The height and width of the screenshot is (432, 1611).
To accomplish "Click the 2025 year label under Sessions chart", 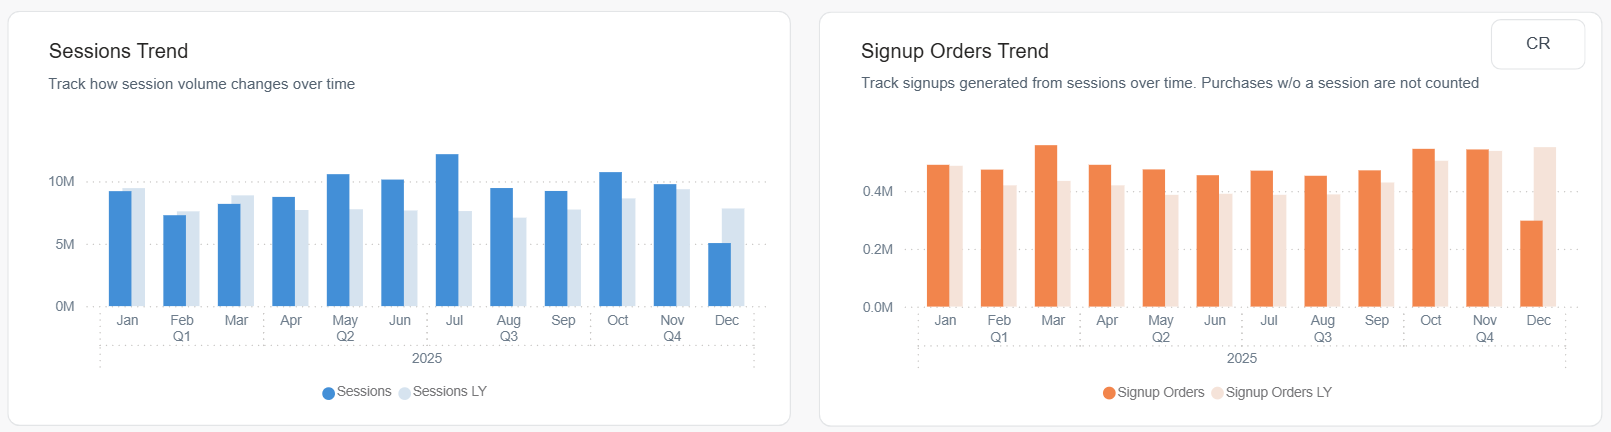I will point(427,358).
